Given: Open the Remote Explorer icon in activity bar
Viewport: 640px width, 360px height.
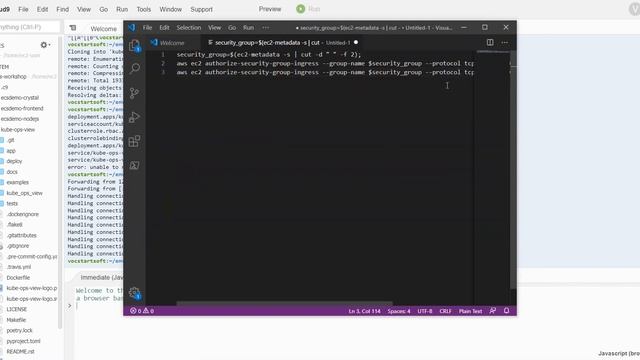Looking at the screenshot, I should [134, 165].
